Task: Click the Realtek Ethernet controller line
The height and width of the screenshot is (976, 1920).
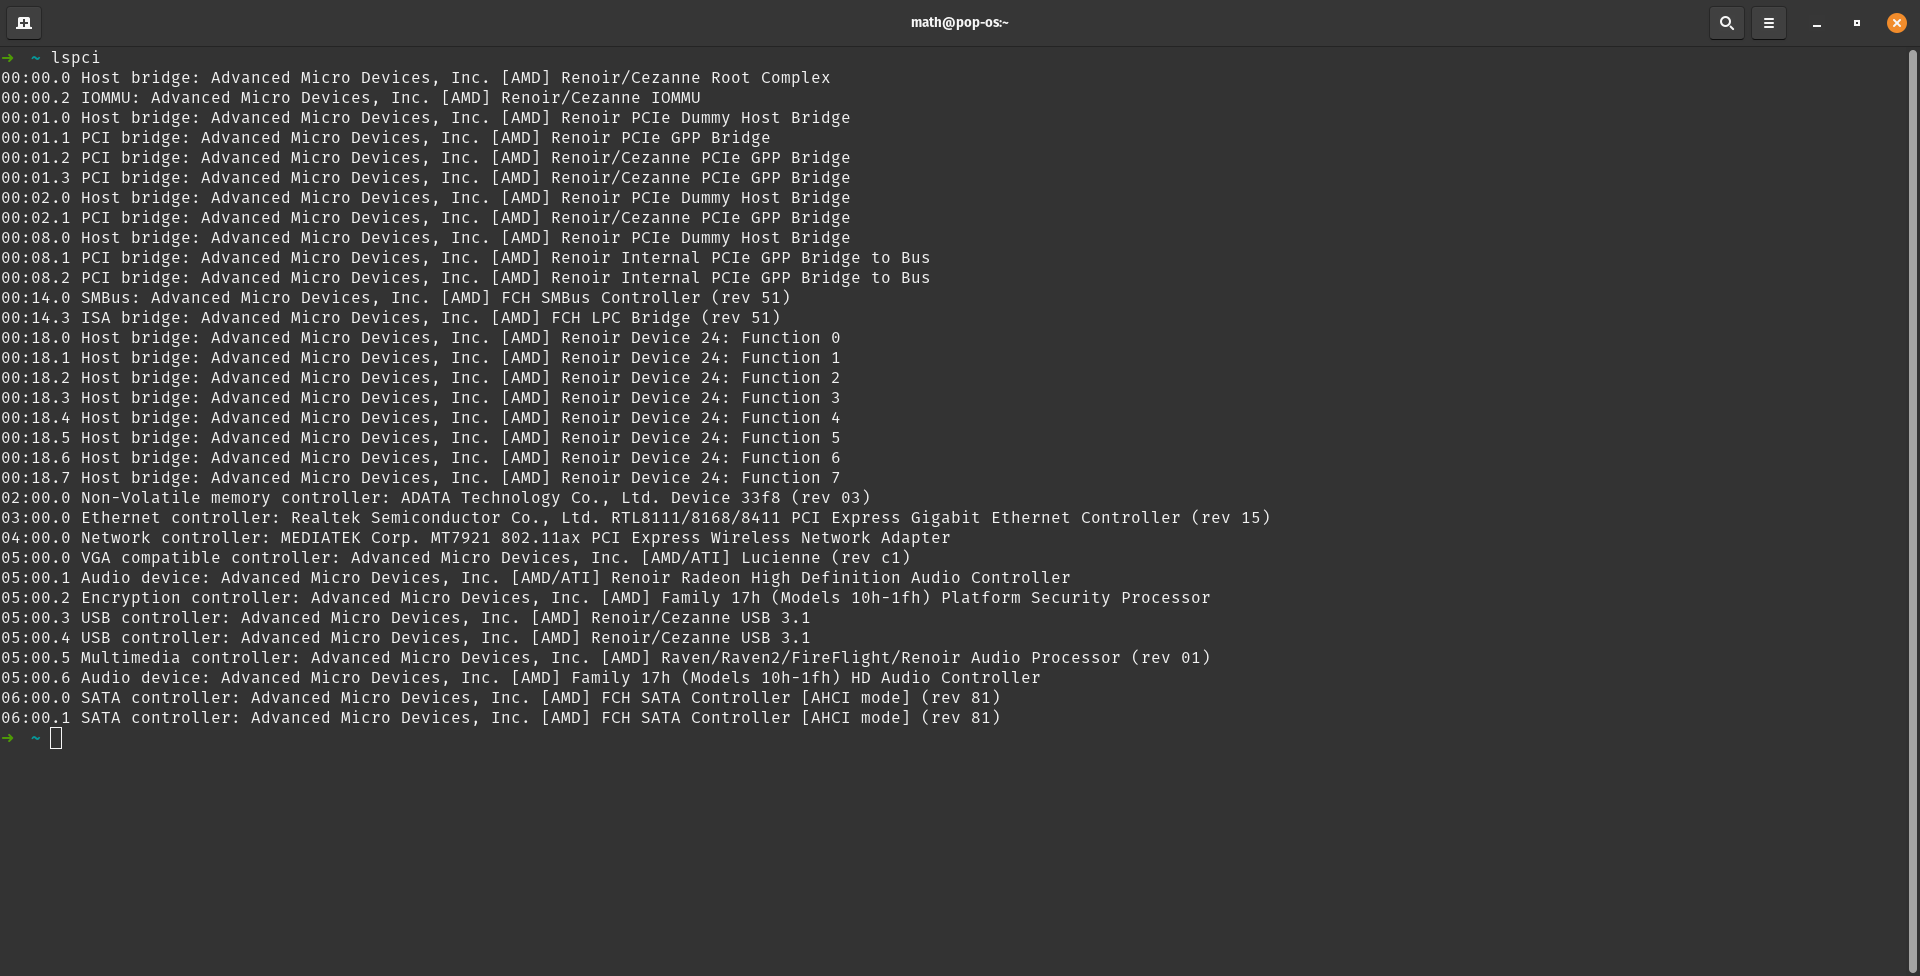Action: [636, 517]
